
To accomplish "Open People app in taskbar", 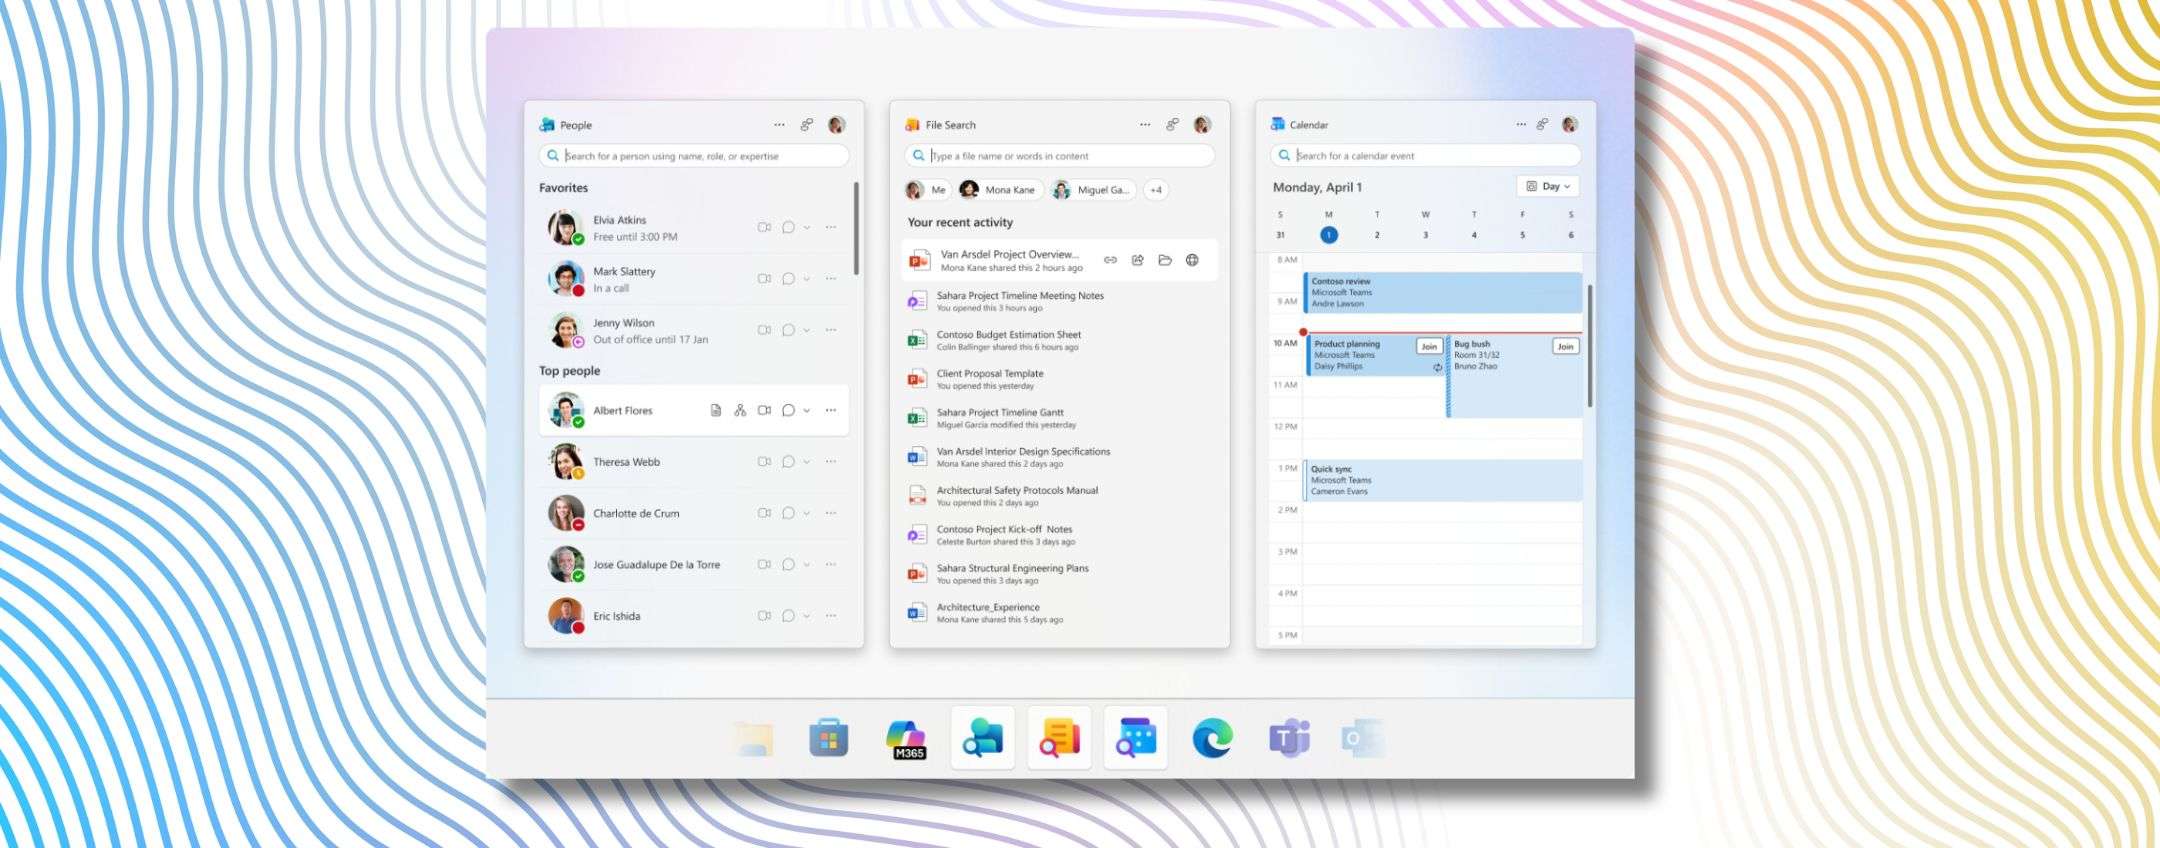I will point(983,739).
